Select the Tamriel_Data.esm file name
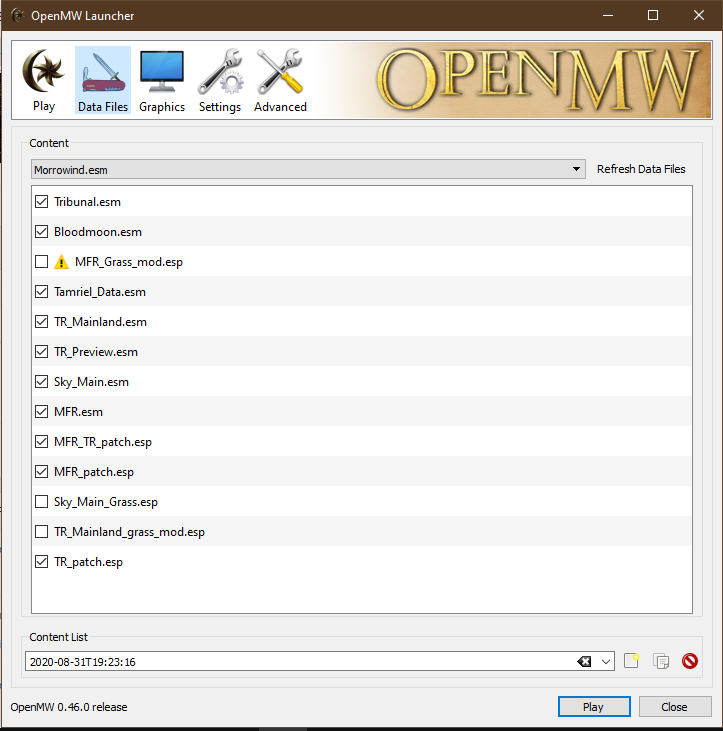The width and height of the screenshot is (723, 731). tap(100, 292)
